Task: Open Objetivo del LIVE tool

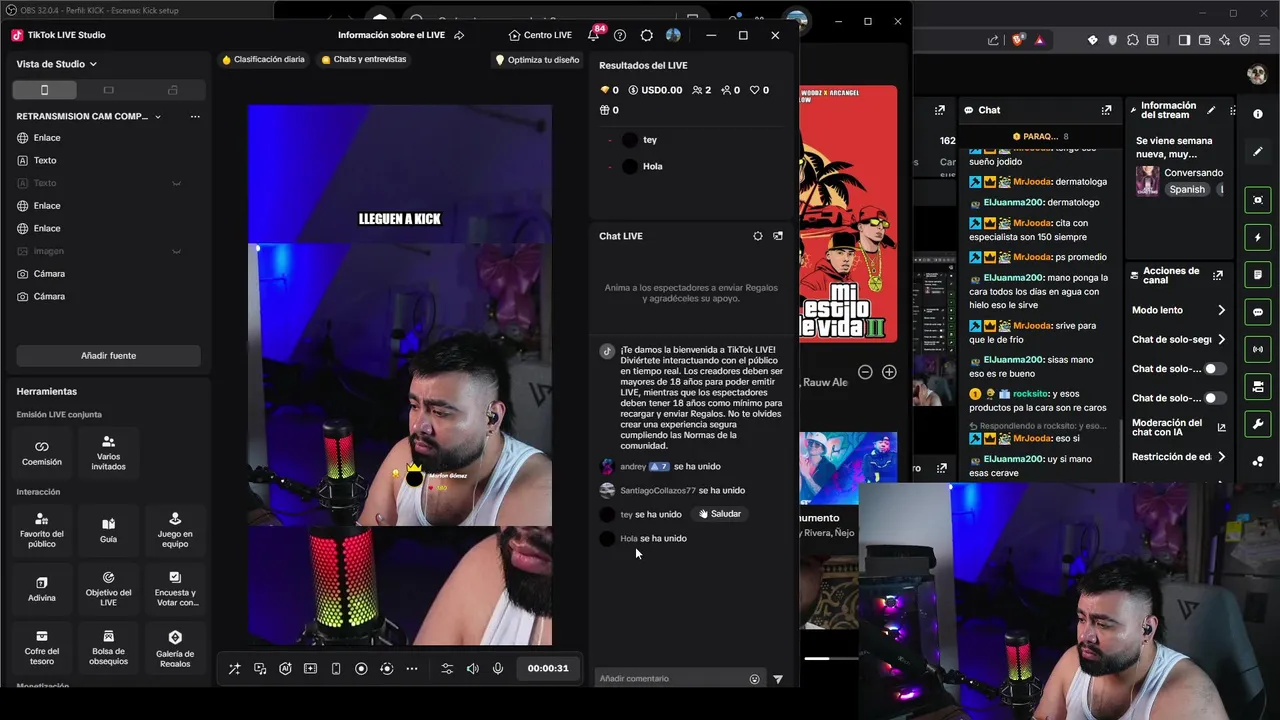Action: tap(108, 590)
